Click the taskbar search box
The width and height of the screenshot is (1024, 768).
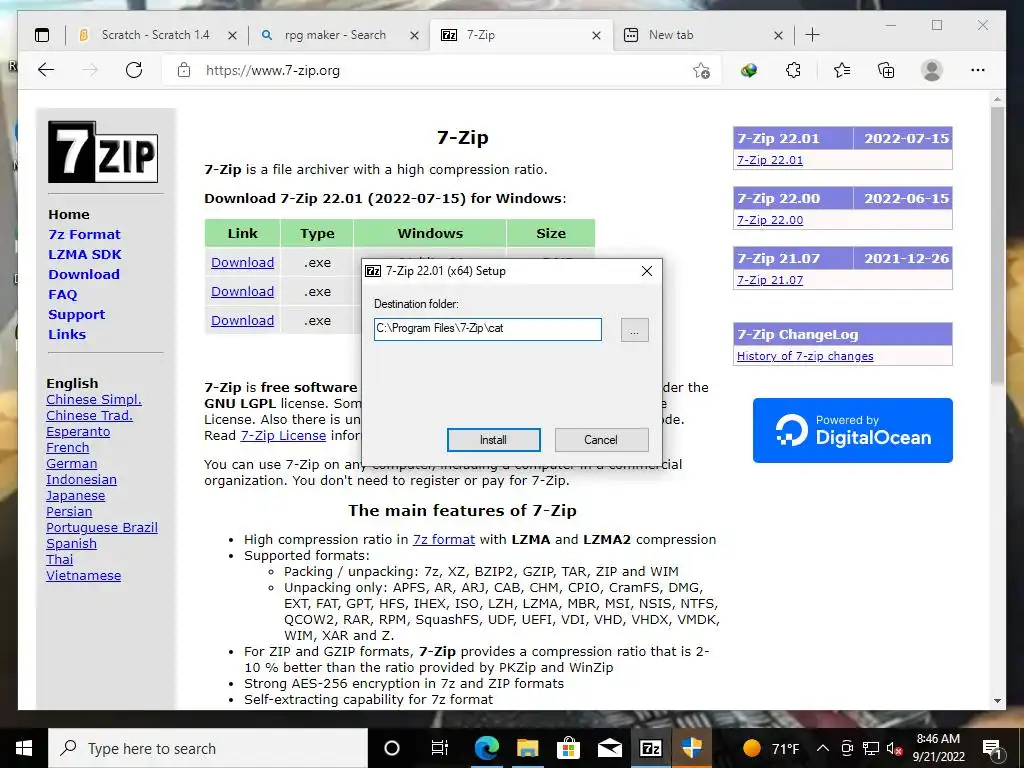pyautogui.click(x=208, y=748)
